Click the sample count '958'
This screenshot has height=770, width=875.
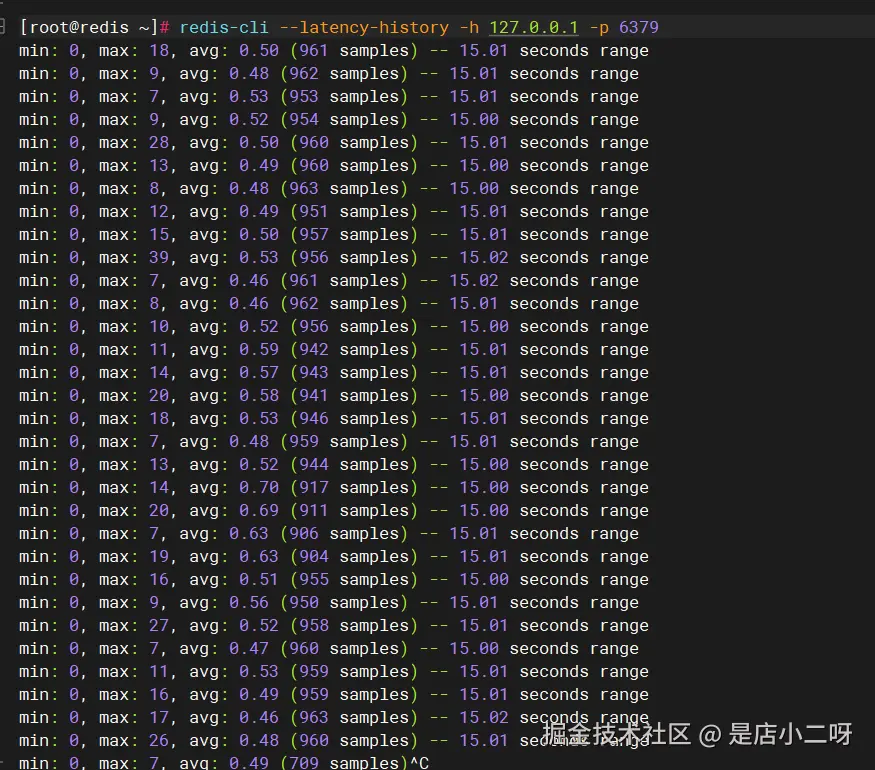pos(314,625)
